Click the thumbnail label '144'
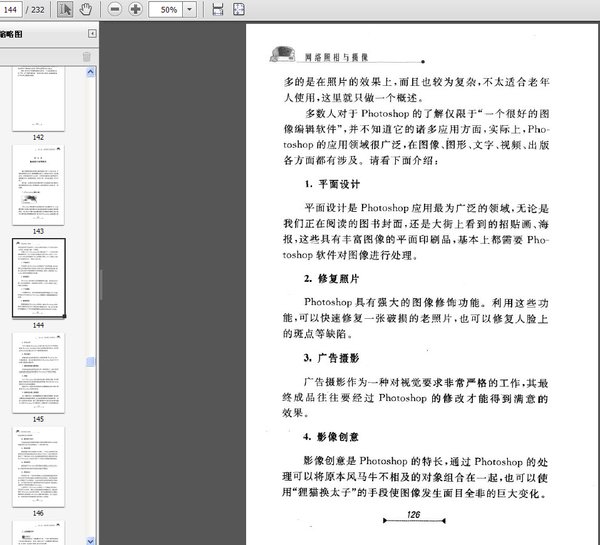The image size is (600, 545). coord(38,325)
